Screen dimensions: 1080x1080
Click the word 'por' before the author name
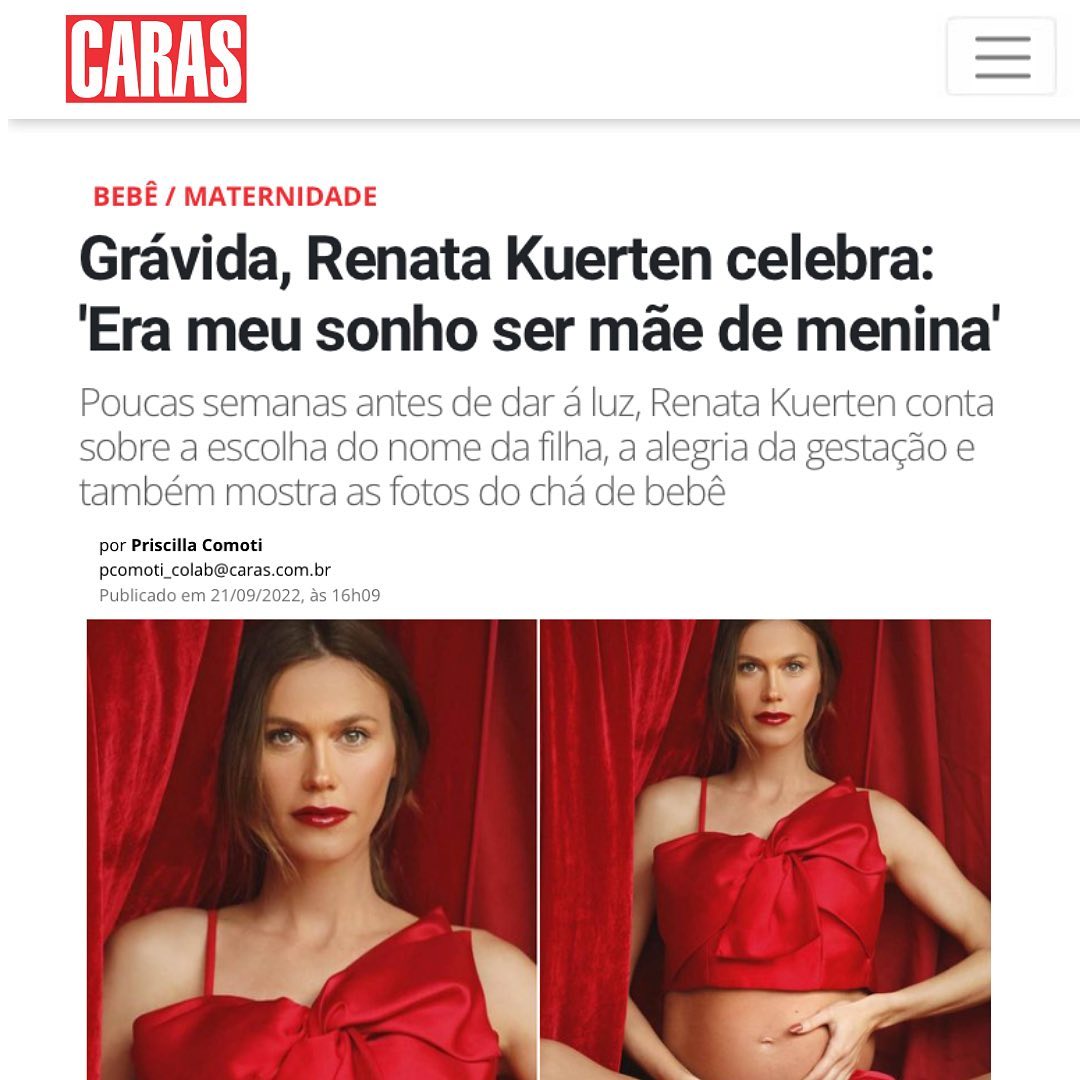tap(112, 546)
